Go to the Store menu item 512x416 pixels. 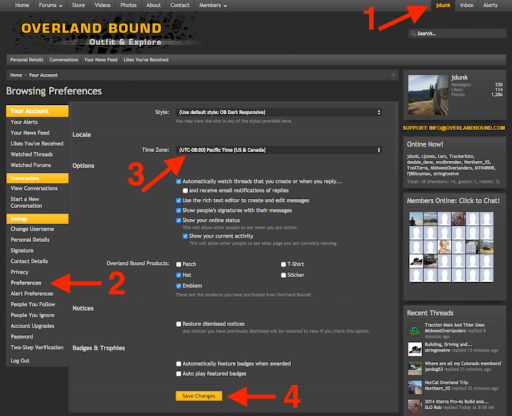coord(78,5)
